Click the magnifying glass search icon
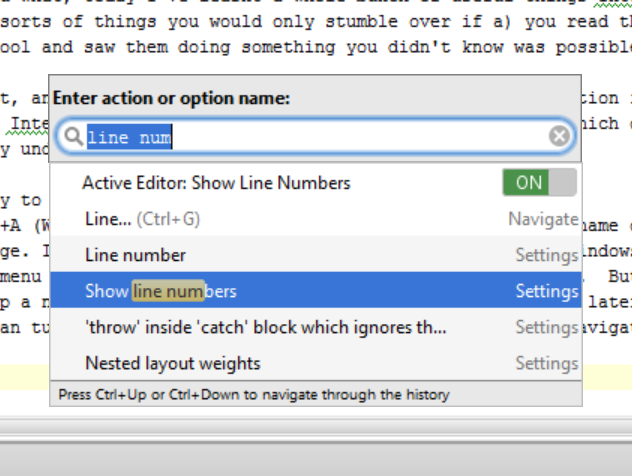 pyautogui.click(x=72, y=137)
